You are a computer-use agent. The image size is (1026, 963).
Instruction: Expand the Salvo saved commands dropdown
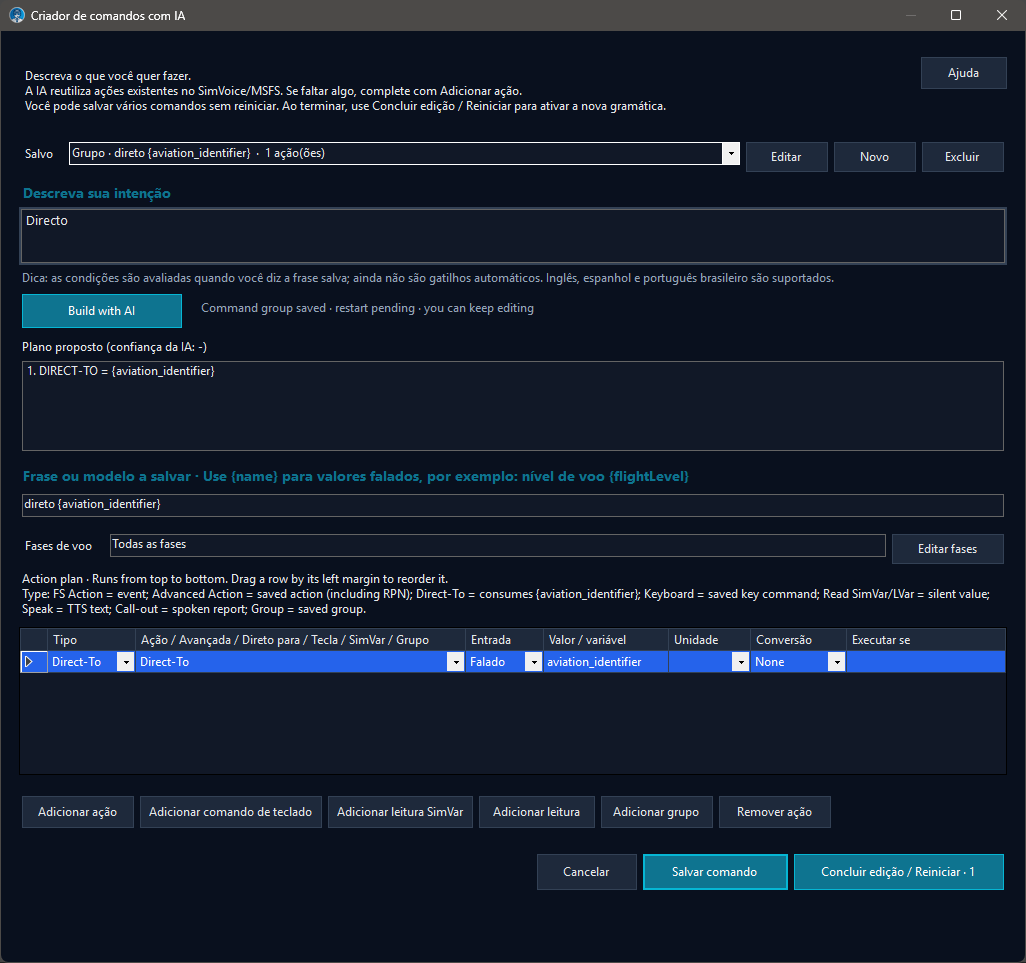click(x=730, y=154)
